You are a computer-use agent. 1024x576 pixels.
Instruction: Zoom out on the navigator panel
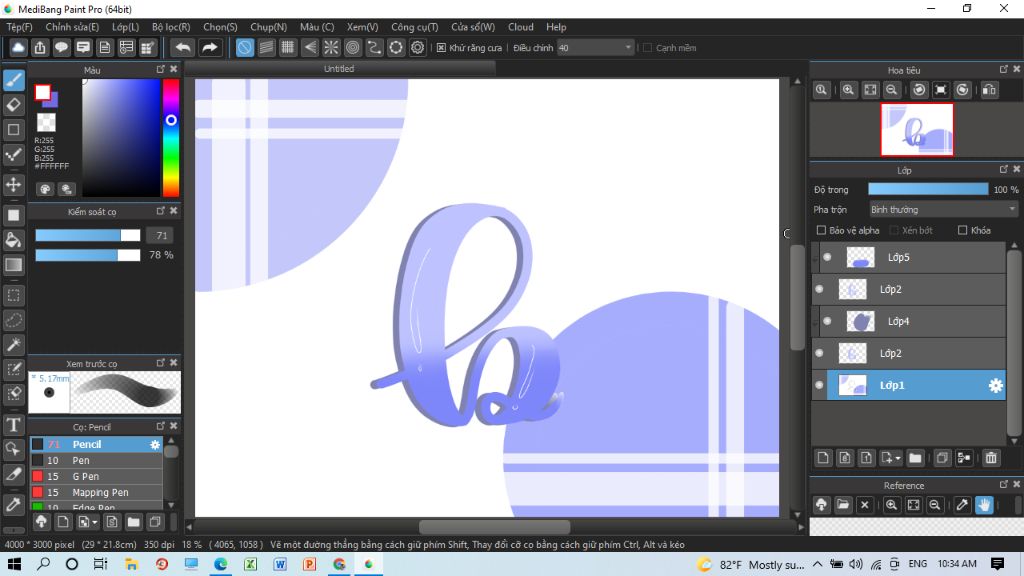click(x=891, y=90)
